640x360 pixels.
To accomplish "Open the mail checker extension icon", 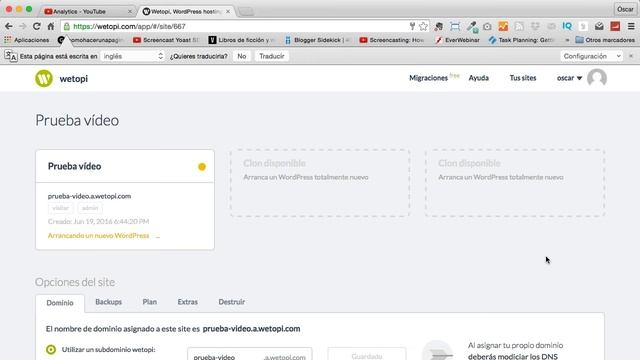I will (599, 27).
